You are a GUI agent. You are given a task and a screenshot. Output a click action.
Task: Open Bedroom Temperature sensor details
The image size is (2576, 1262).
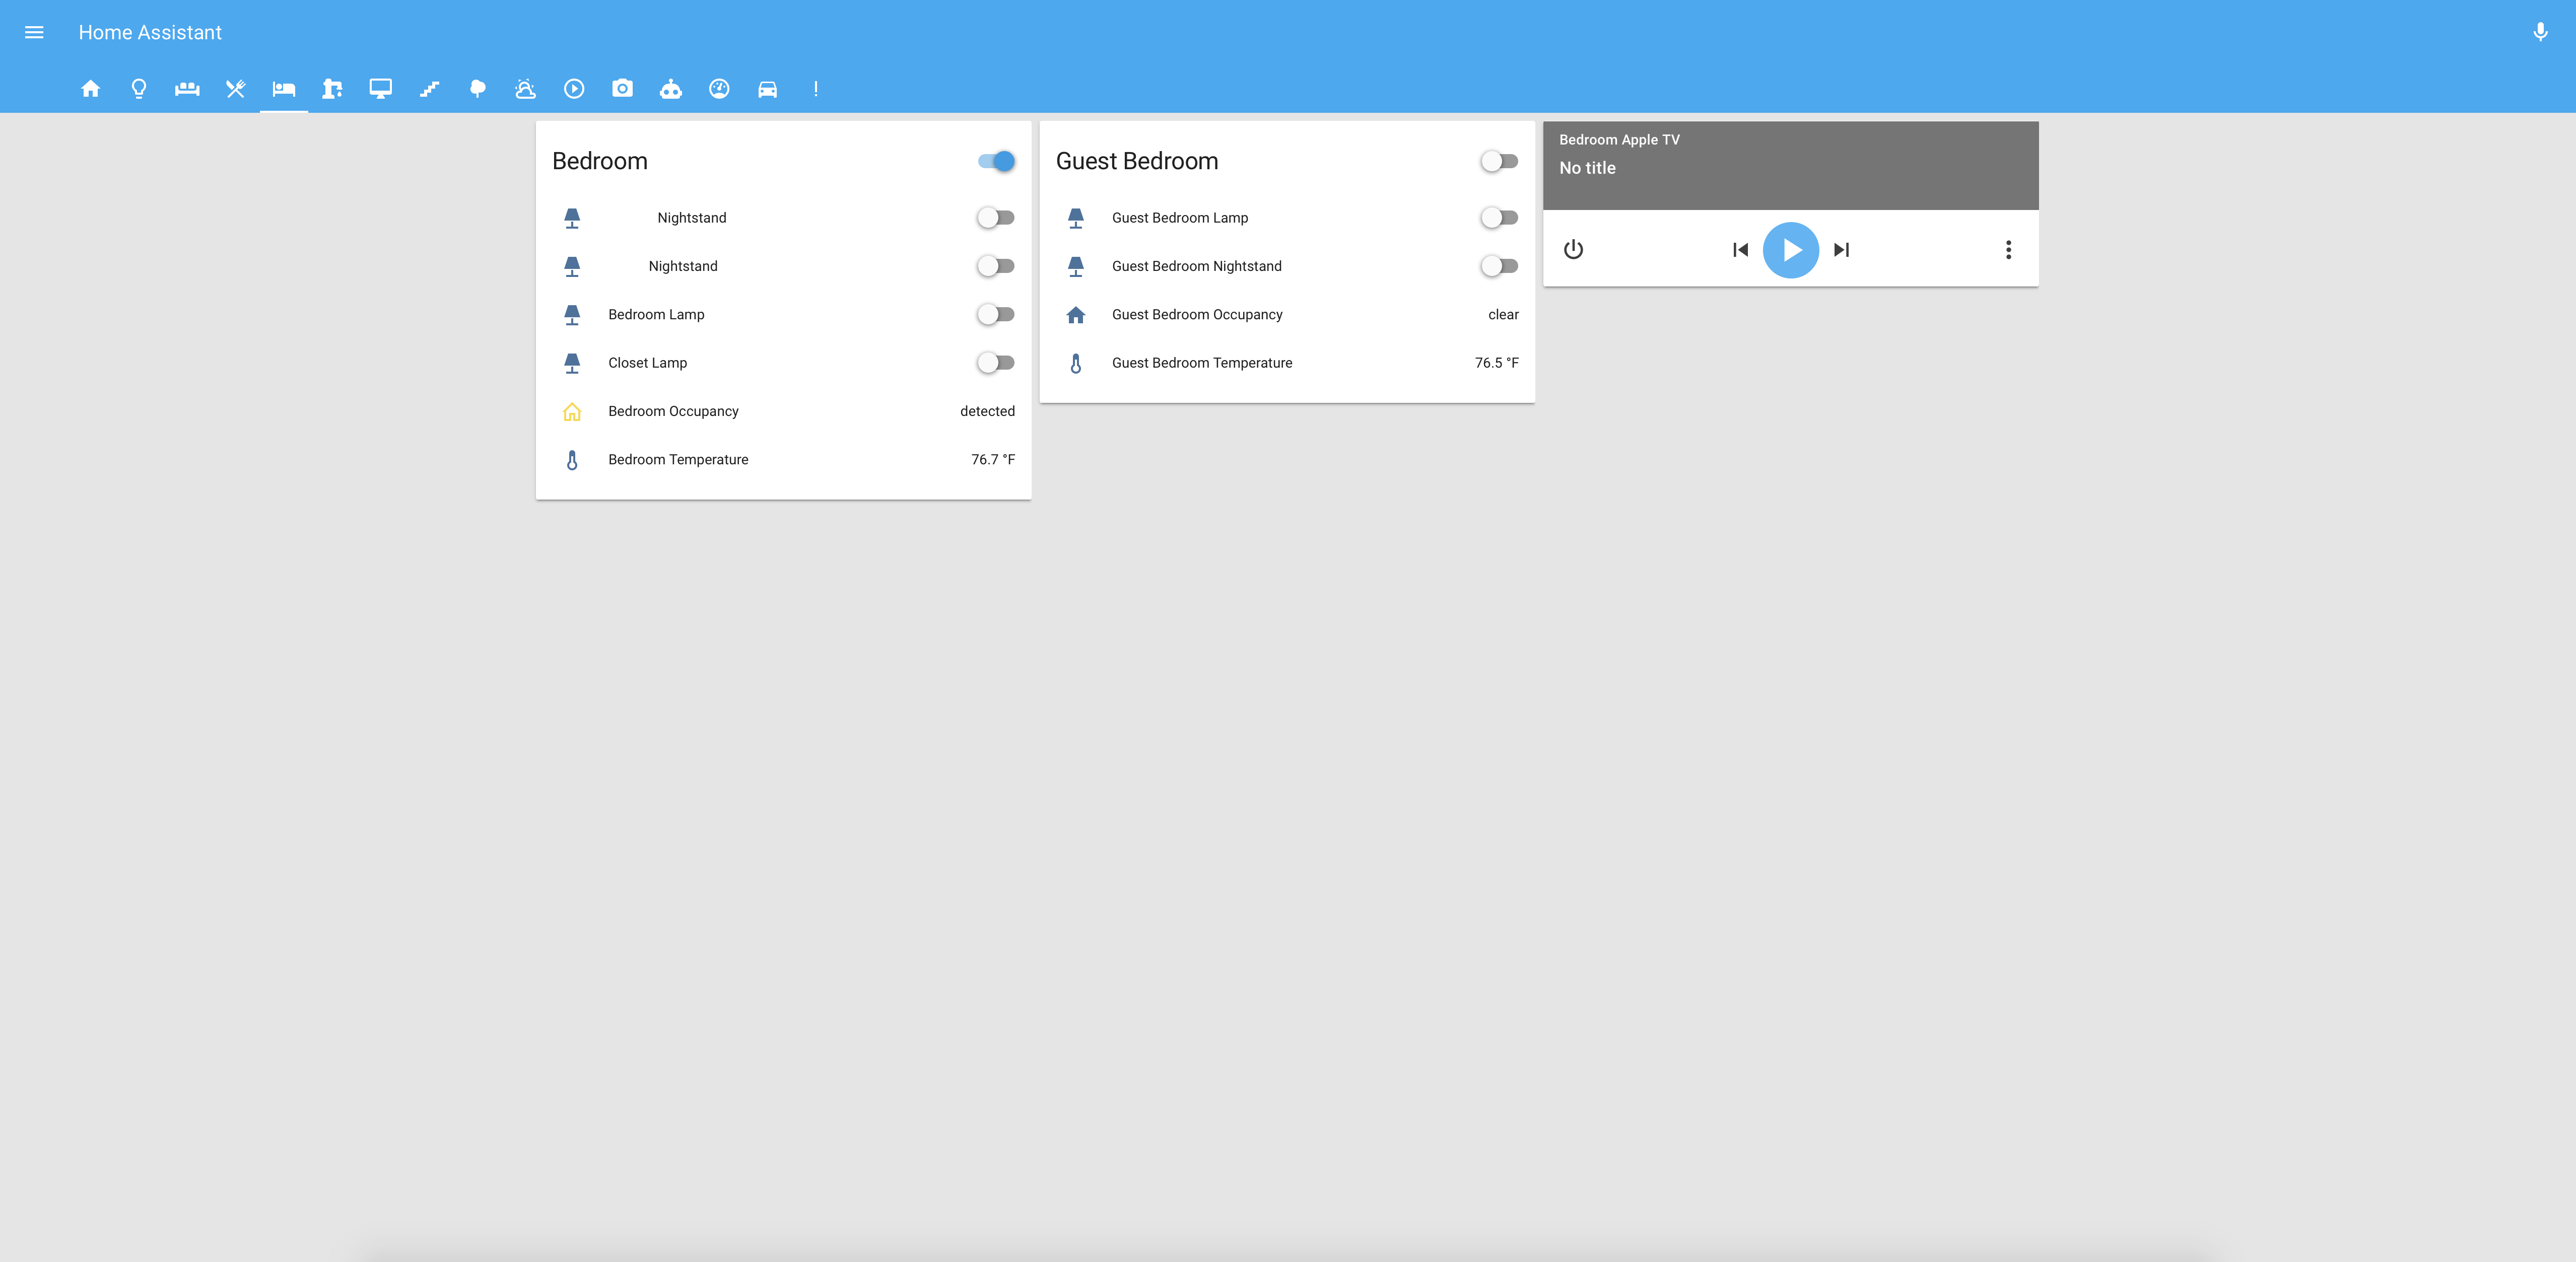678,460
